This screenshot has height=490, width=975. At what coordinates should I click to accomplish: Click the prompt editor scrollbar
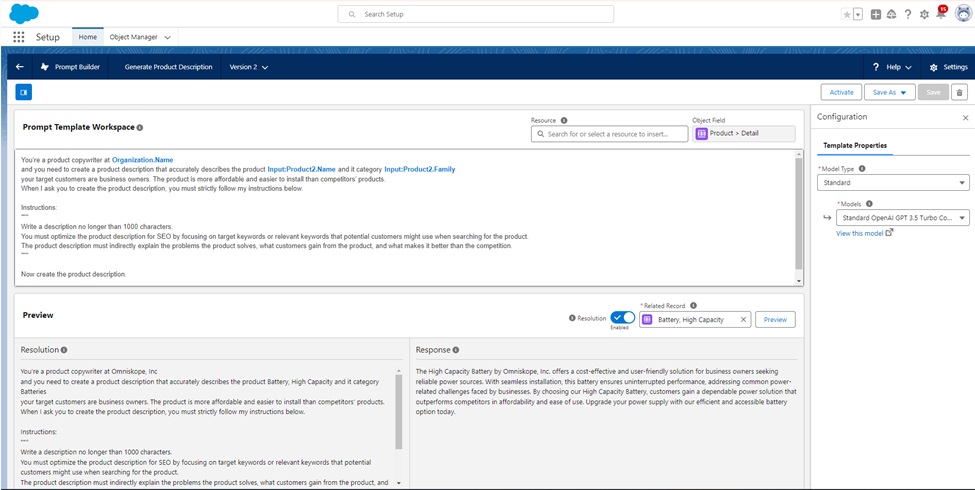[x=799, y=211]
